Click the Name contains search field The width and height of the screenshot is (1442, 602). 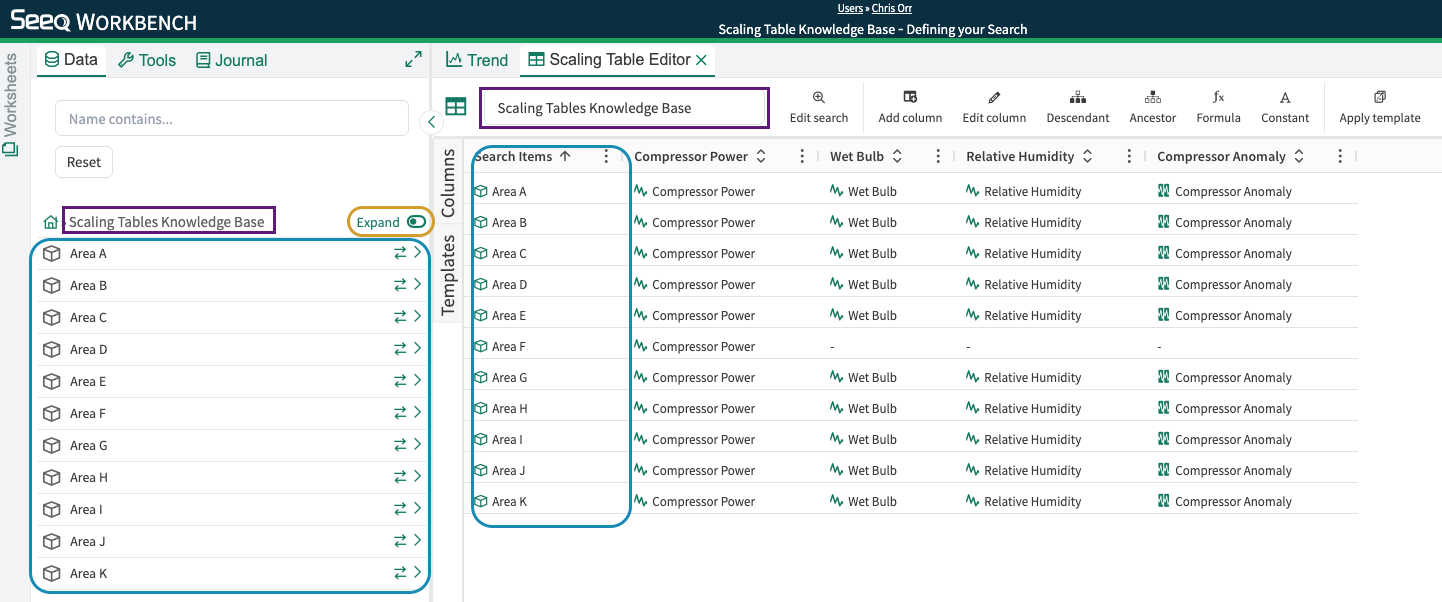[232, 118]
